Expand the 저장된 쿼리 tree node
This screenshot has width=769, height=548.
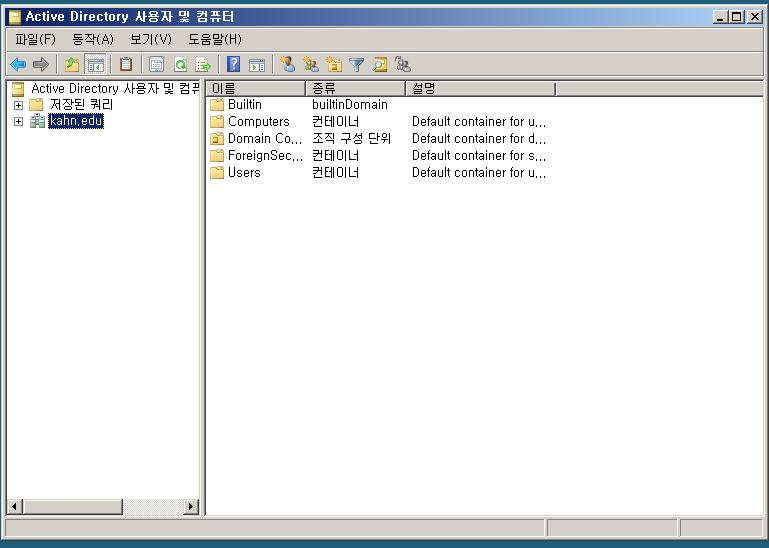coord(19,105)
